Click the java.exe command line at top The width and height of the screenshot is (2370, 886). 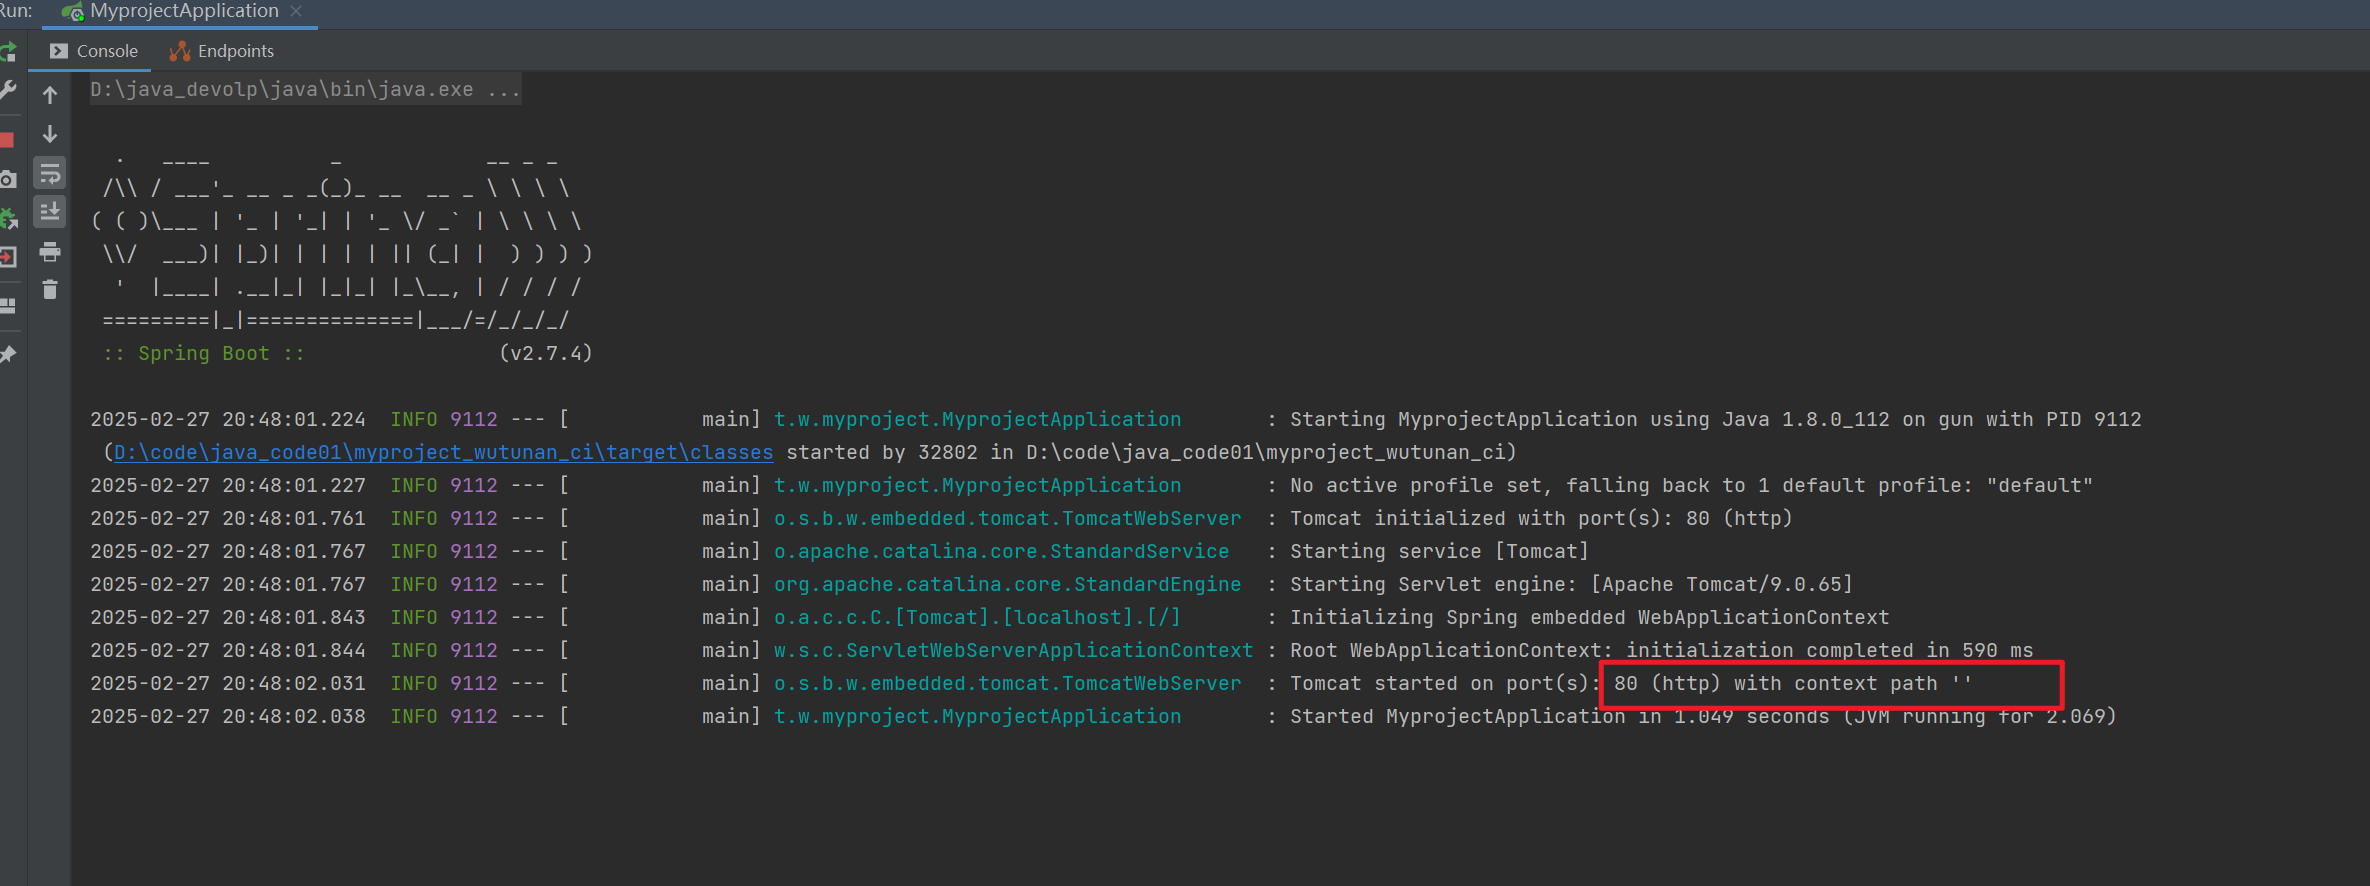pos(305,89)
